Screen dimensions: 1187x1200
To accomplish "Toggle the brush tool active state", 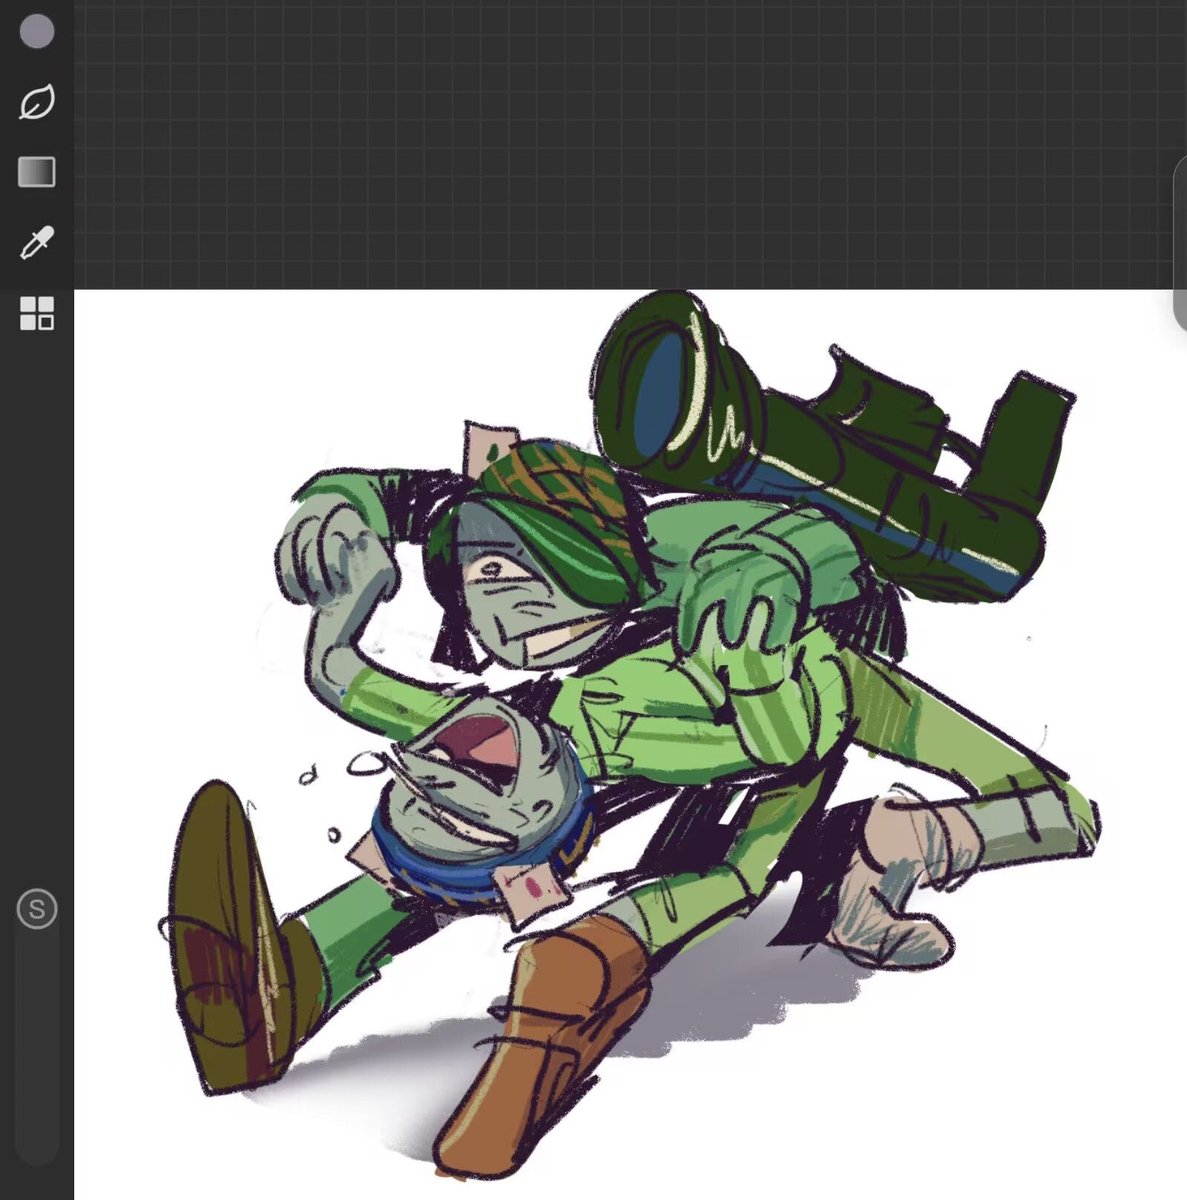I will (37, 102).
